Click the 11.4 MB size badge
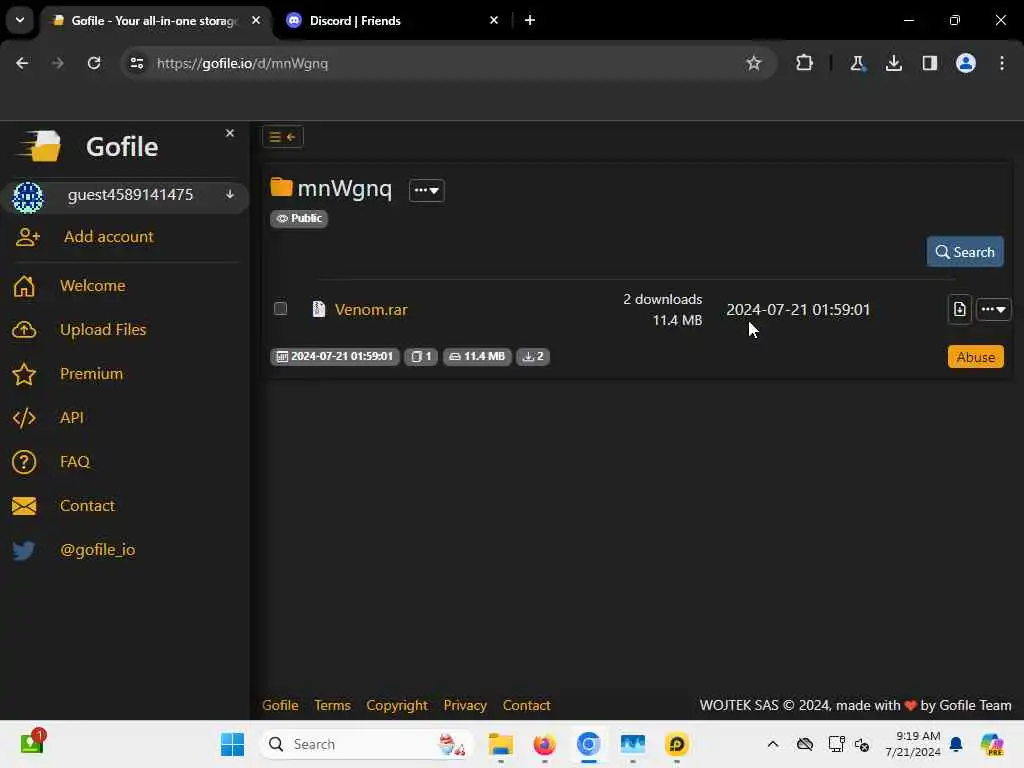1024x768 pixels. point(477,357)
